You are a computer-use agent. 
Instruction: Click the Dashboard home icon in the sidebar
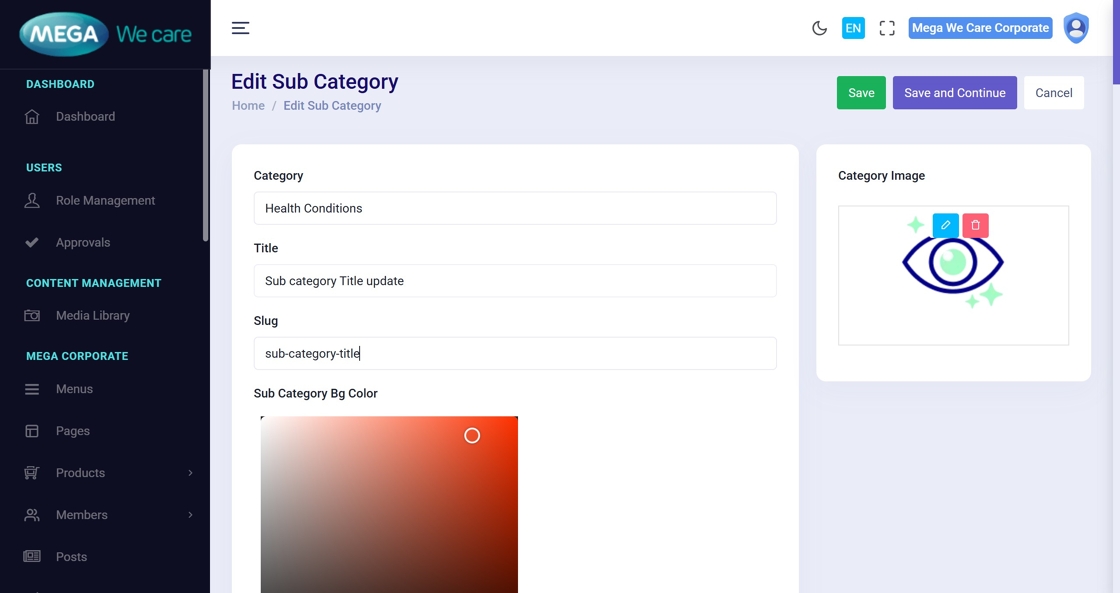pyautogui.click(x=32, y=117)
